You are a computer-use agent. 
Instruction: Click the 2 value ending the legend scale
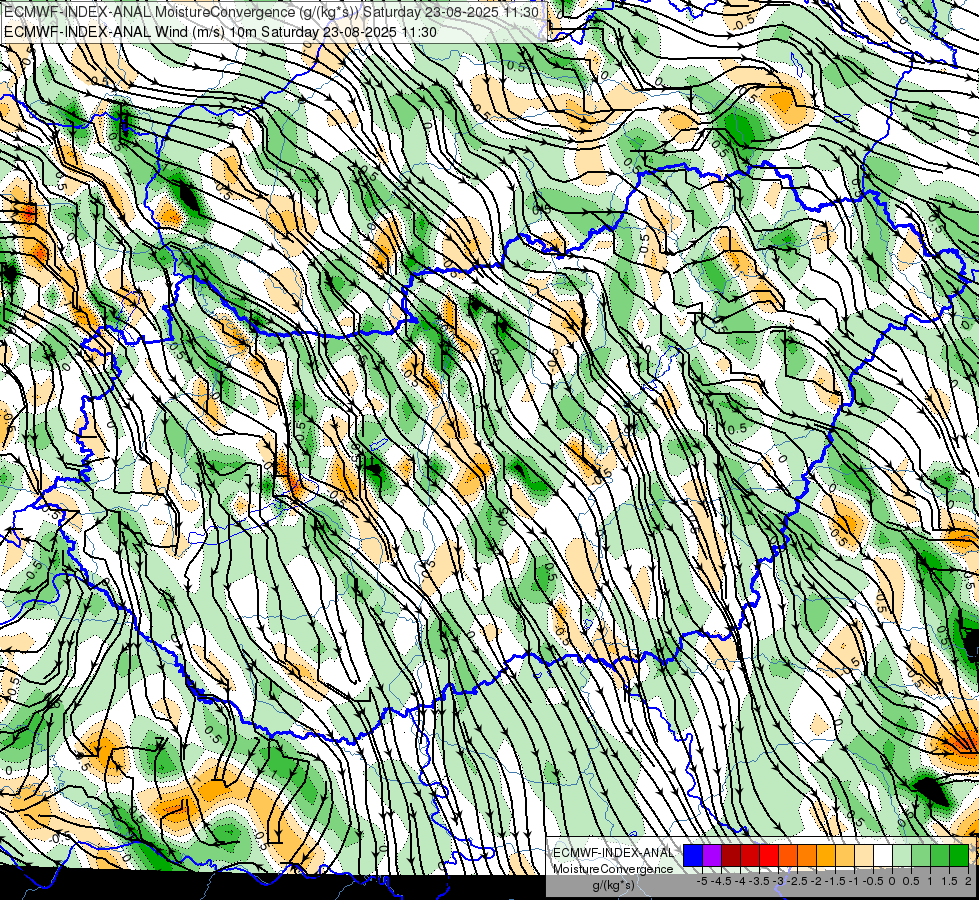(968, 881)
